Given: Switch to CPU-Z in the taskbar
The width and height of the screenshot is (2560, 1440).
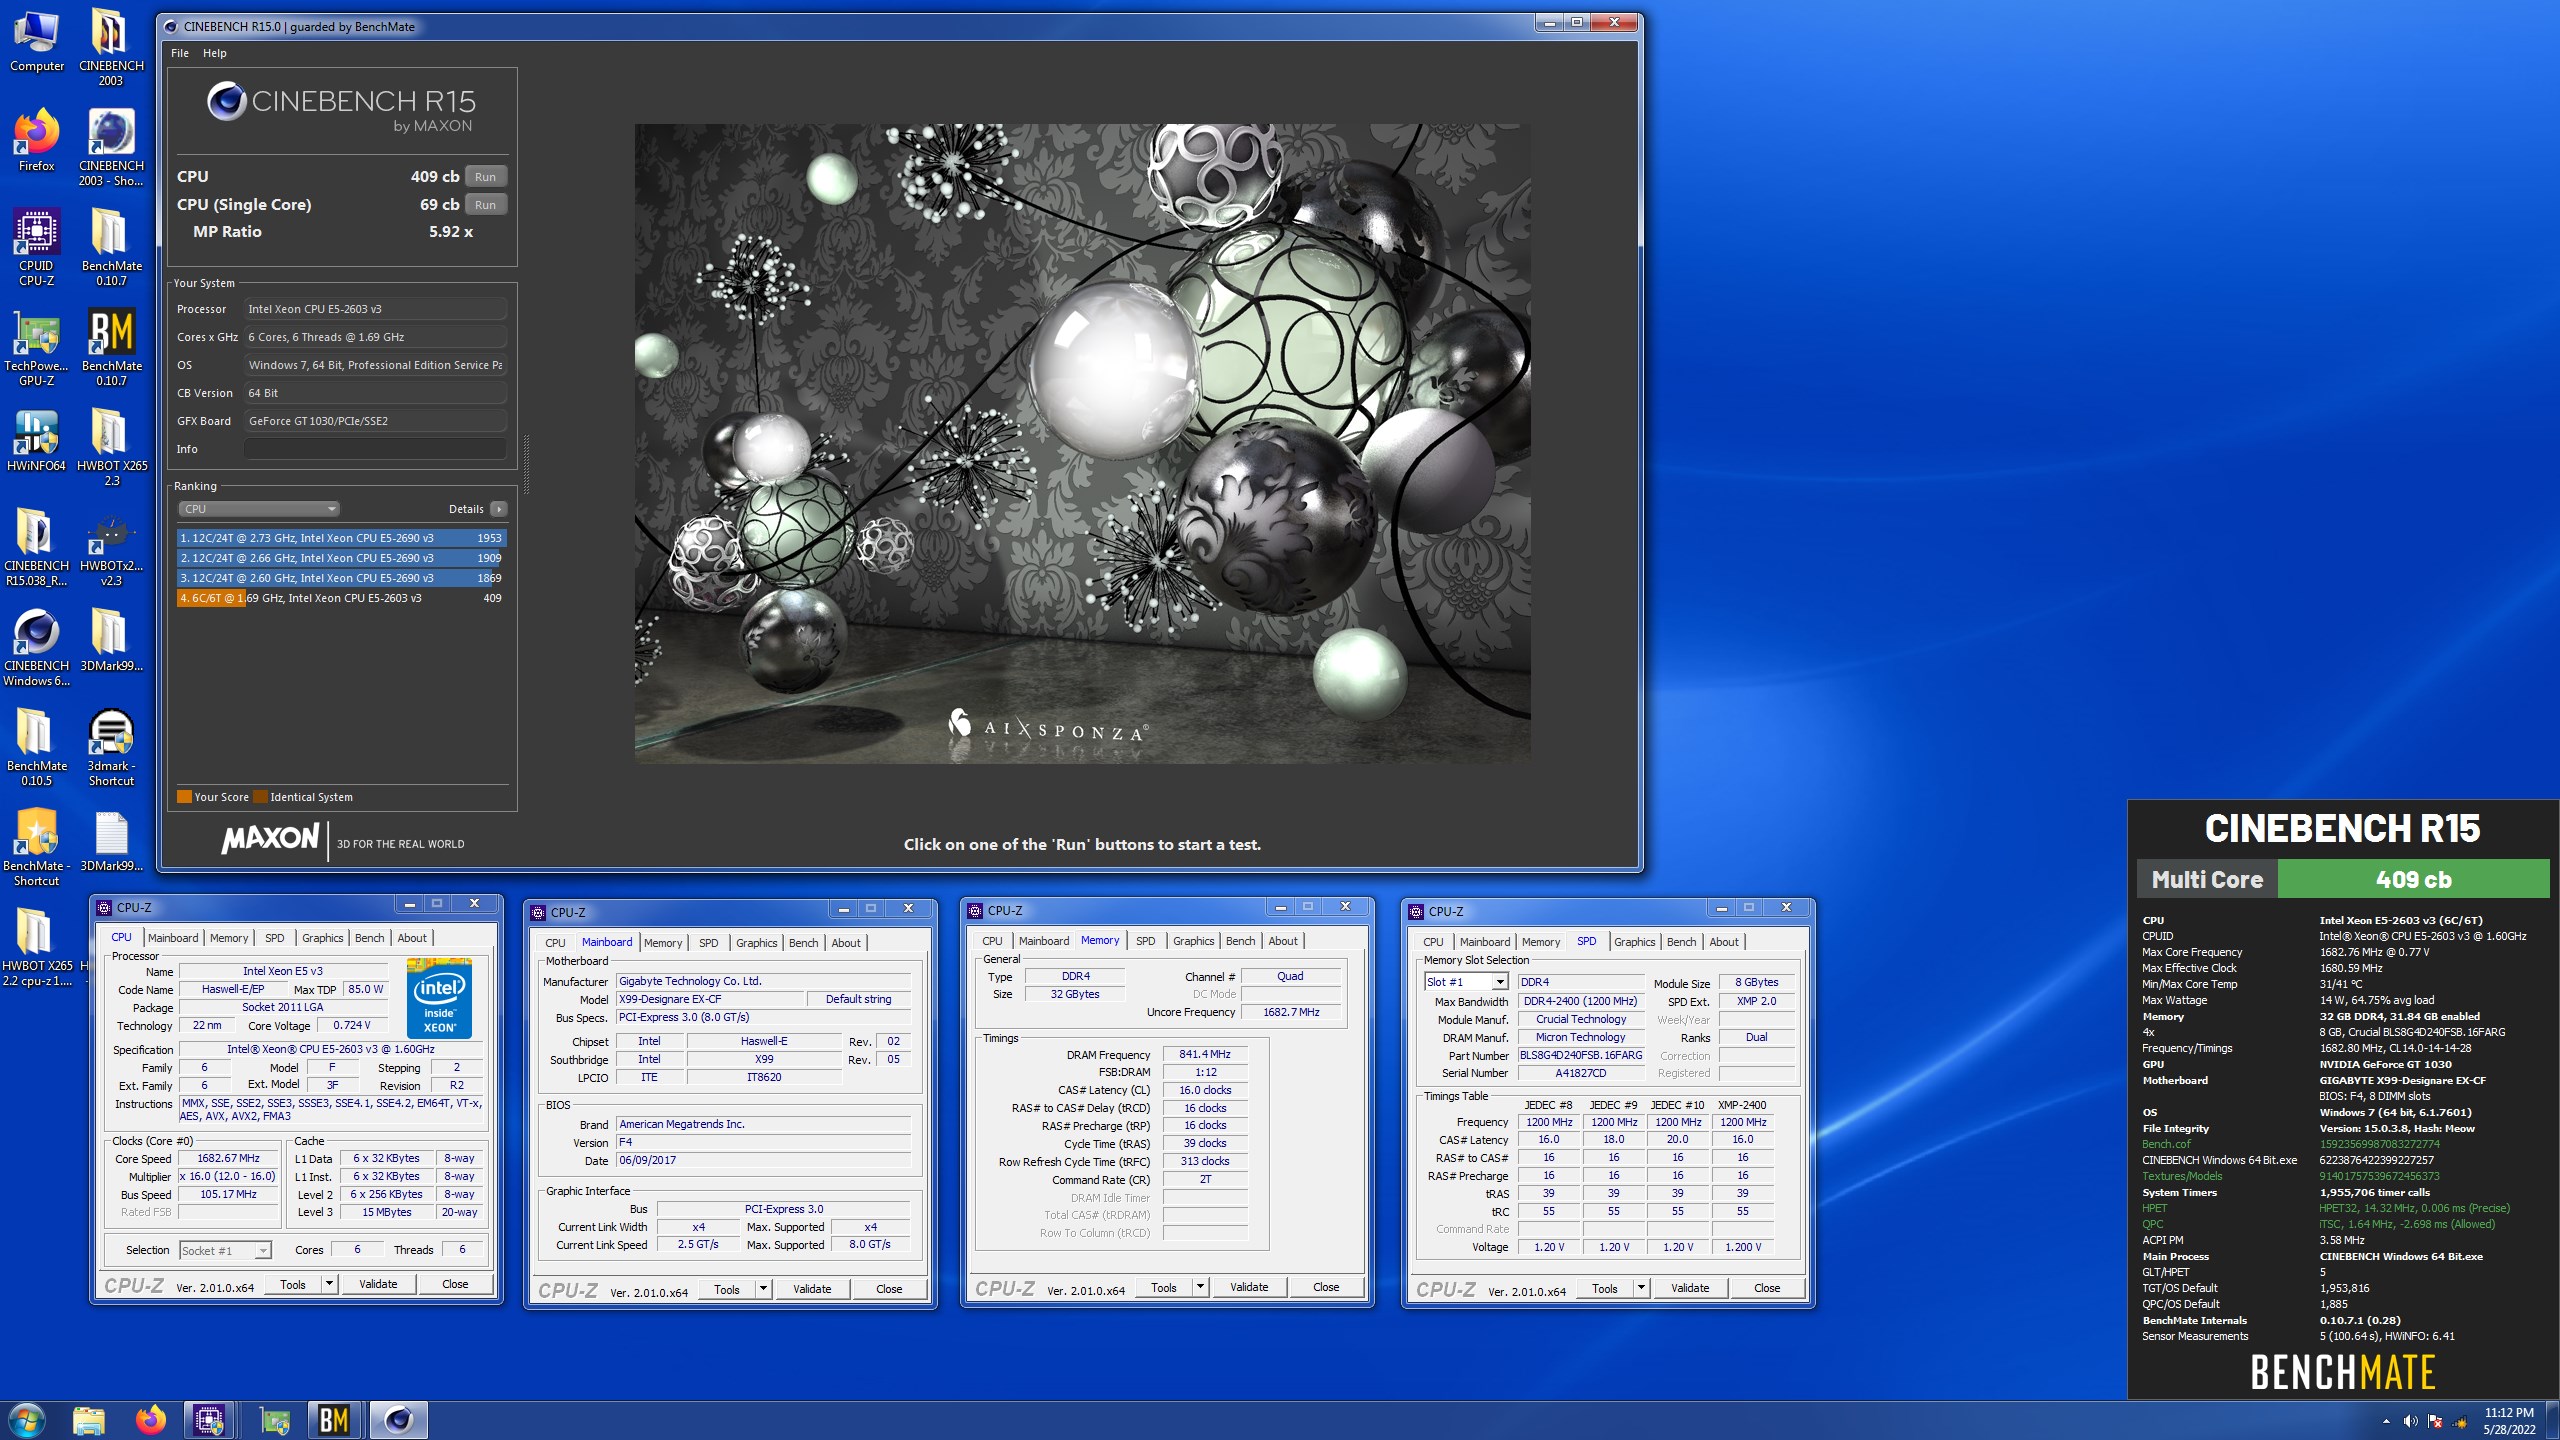Looking at the screenshot, I should point(209,1420).
